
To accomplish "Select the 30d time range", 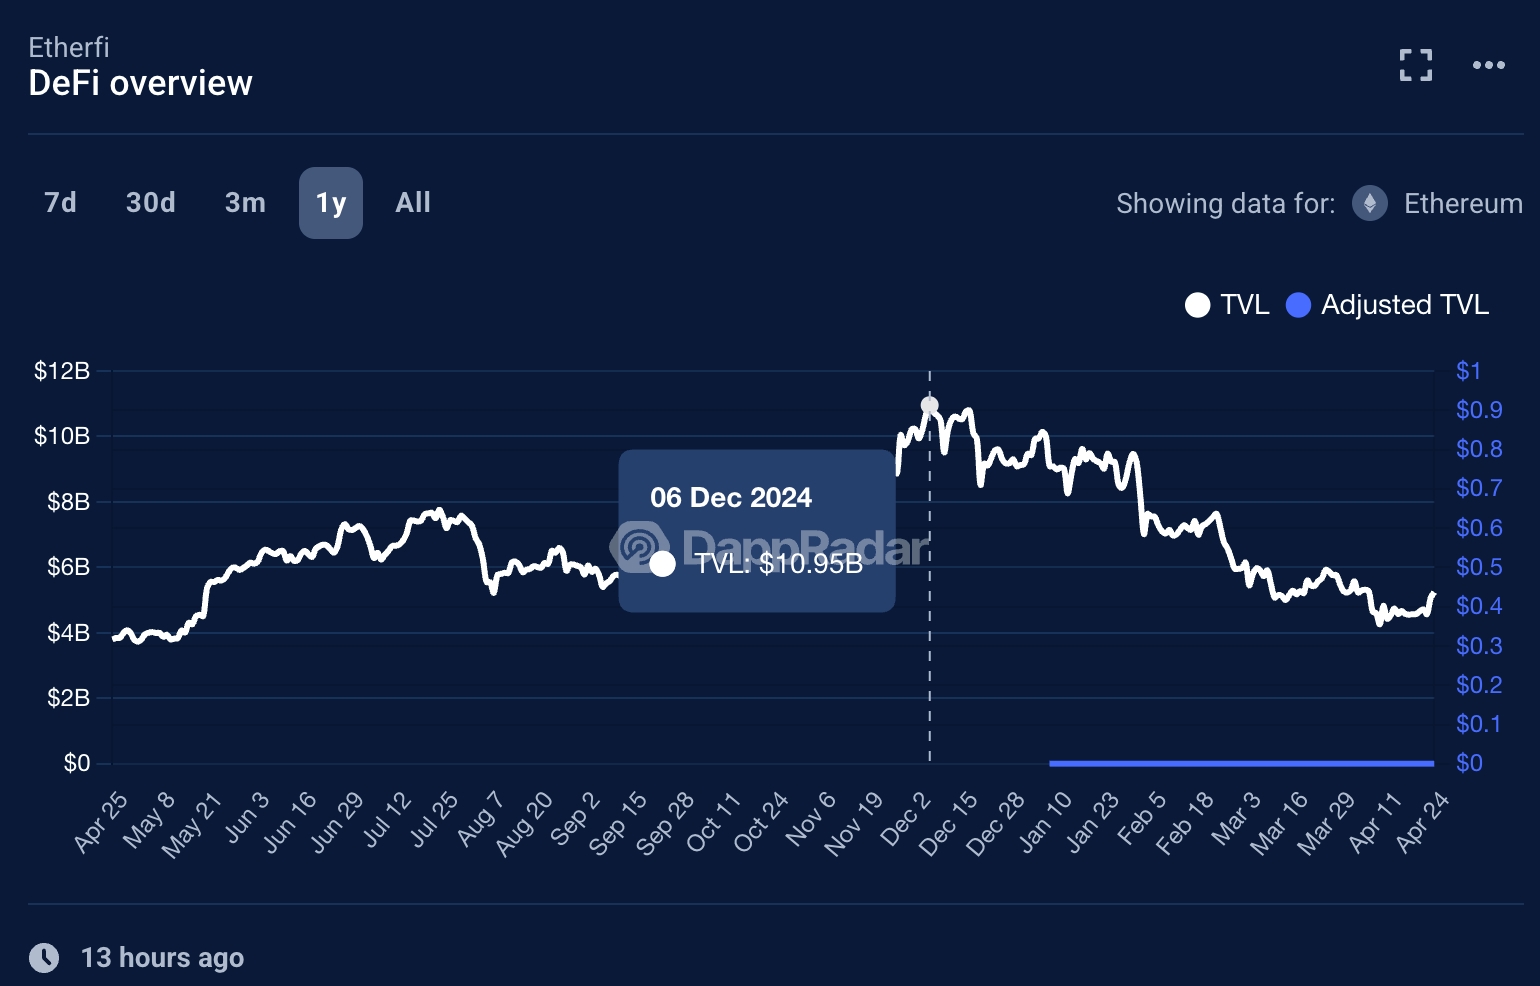I will 151,203.
